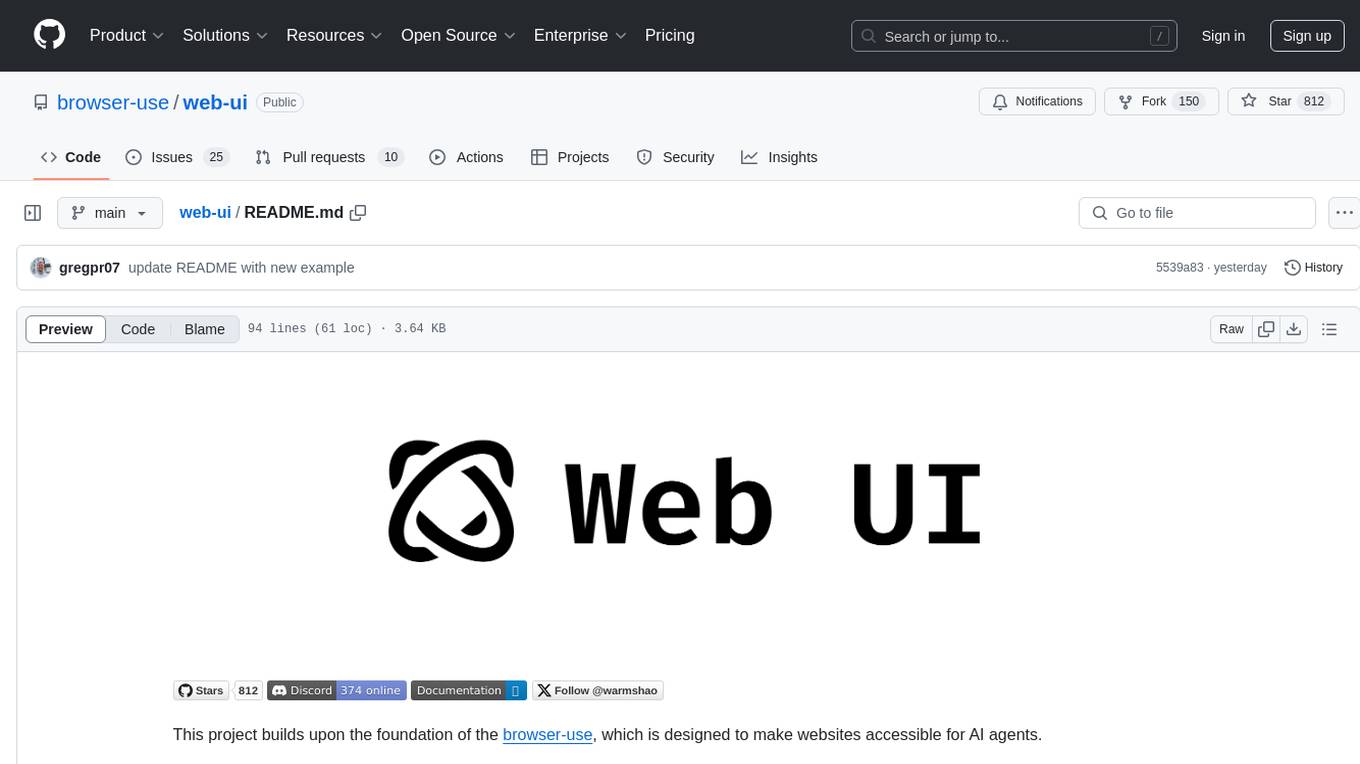
Task: Switch to Blame view
Action: [x=204, y=329]
